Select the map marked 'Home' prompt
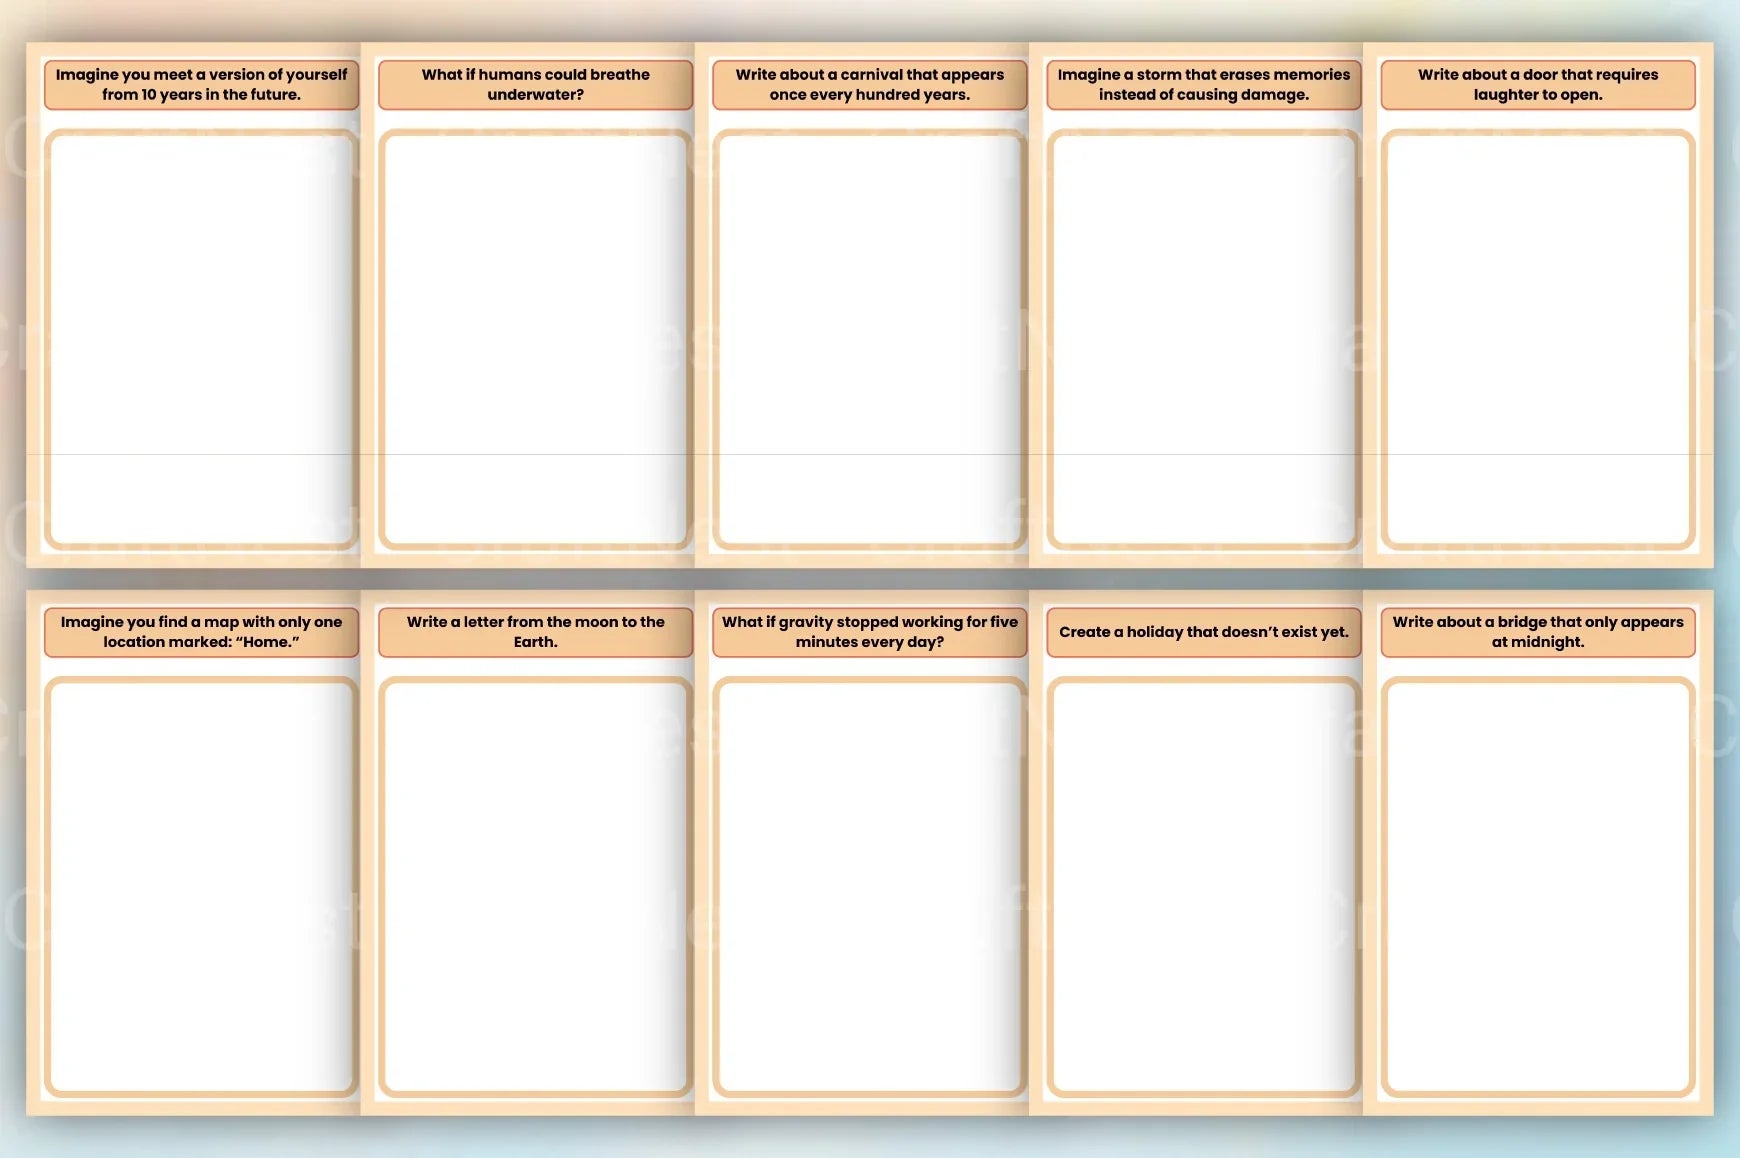The width and height of the screenshot is (1740, 1158). (201, 632)
